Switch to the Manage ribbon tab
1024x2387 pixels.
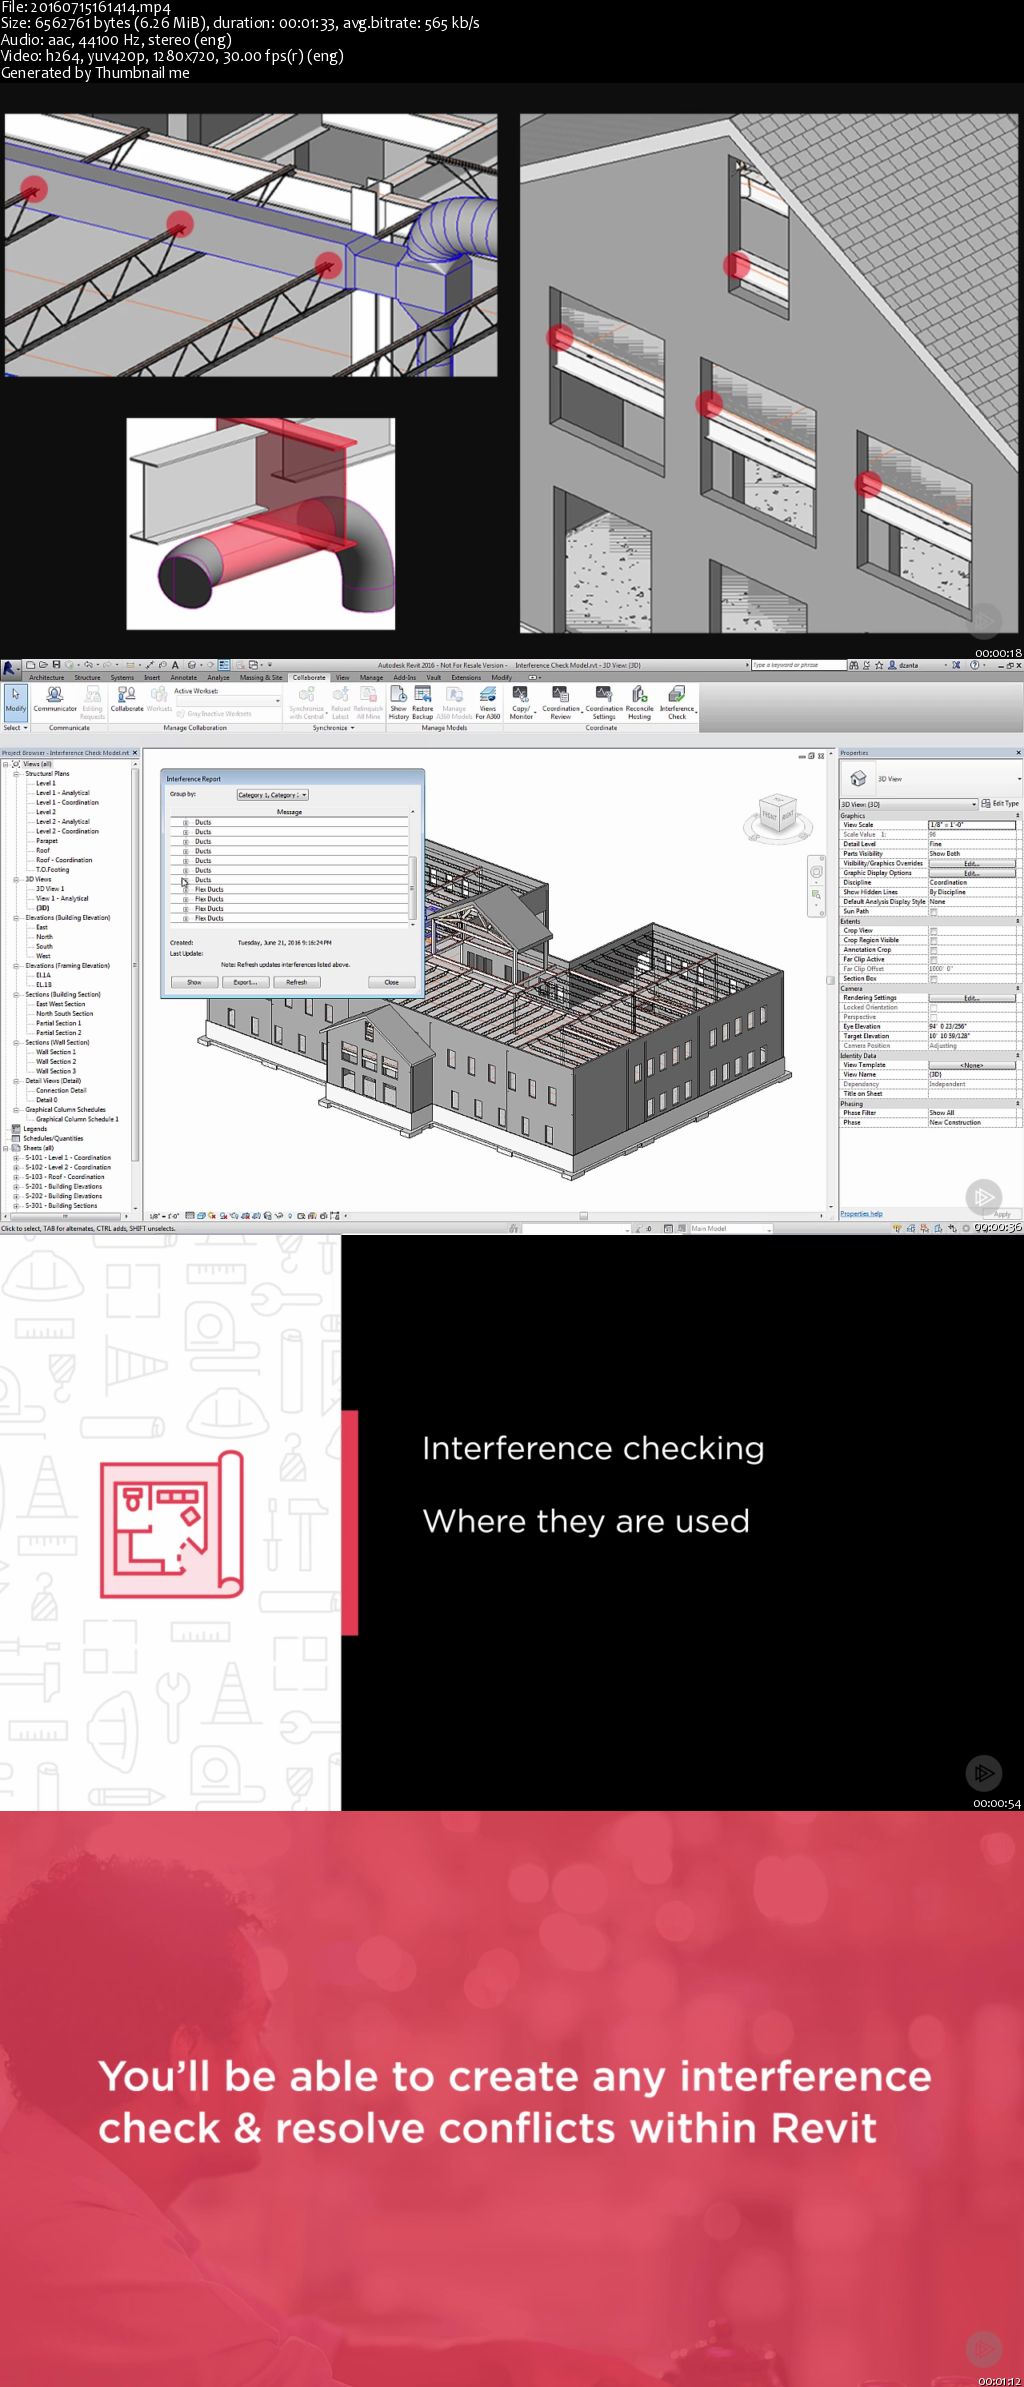click(371, 677)
